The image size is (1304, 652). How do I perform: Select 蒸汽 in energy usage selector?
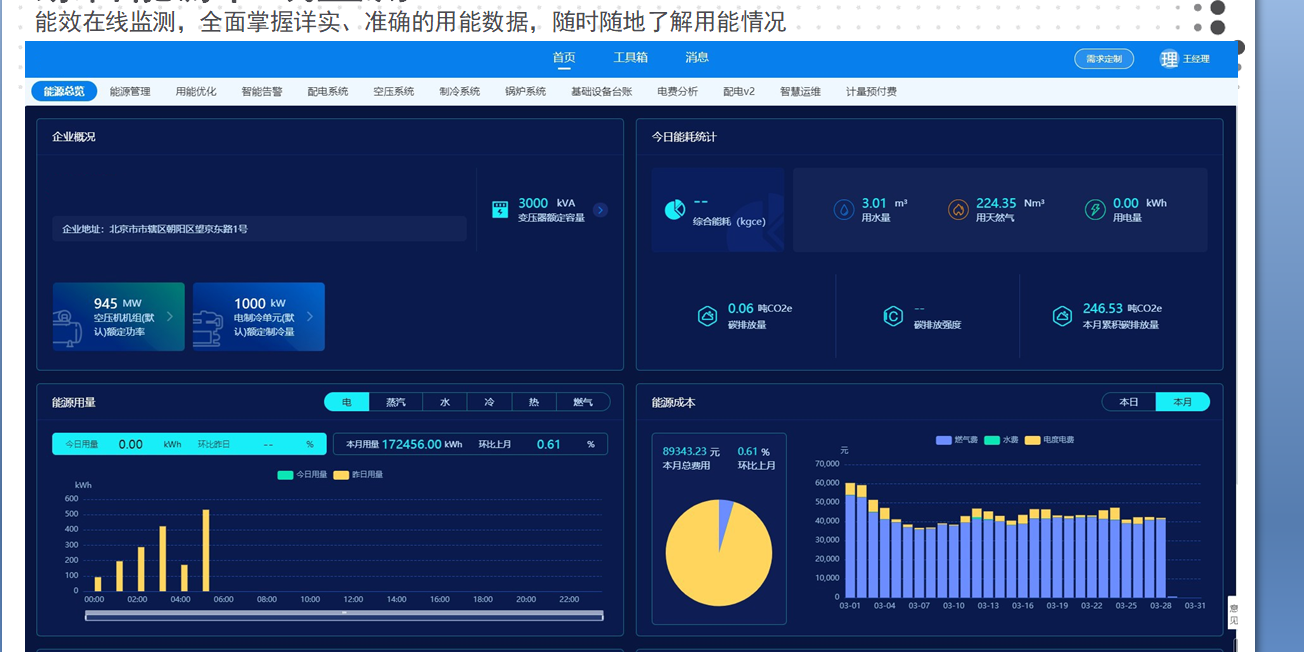tap(396, 402)
